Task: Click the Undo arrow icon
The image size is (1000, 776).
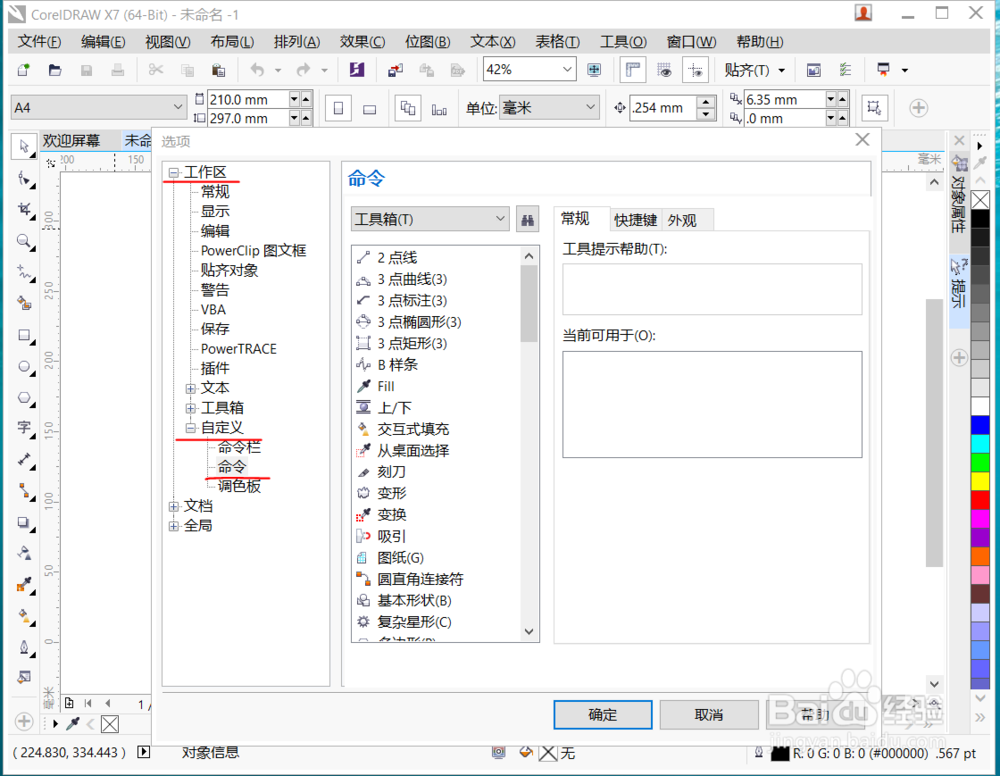Action: (x=257, y=70)
